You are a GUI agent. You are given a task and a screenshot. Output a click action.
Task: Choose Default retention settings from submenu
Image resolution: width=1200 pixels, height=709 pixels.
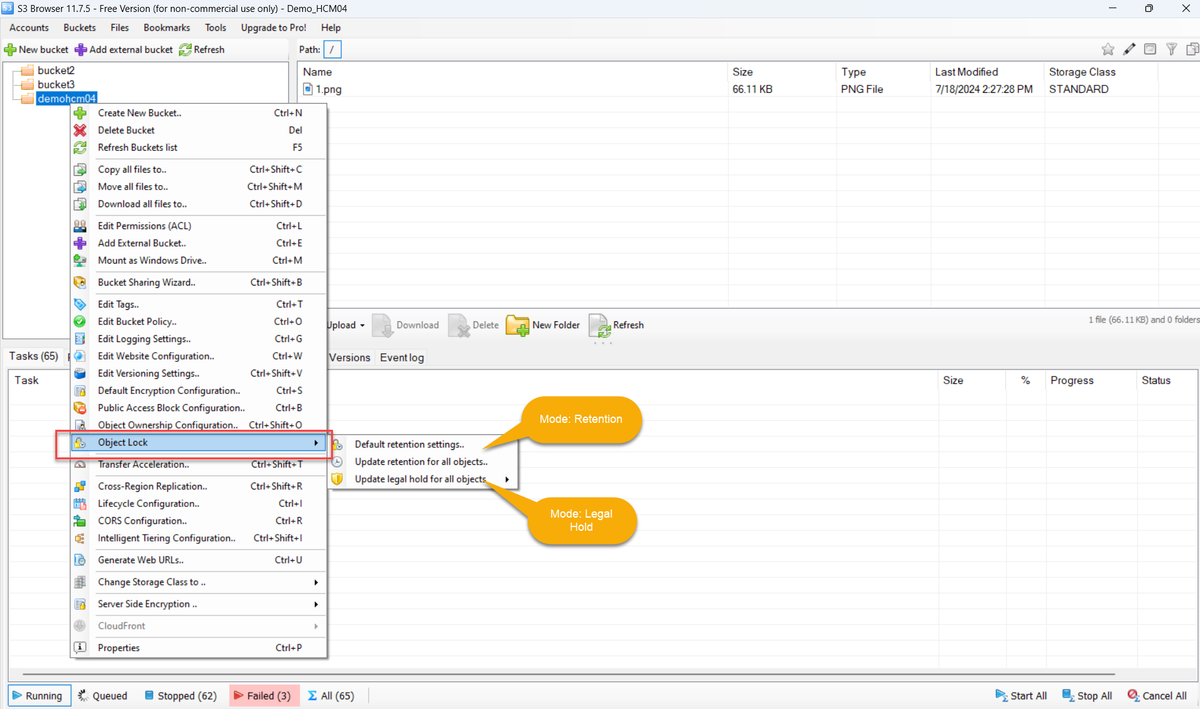(409, 444)
